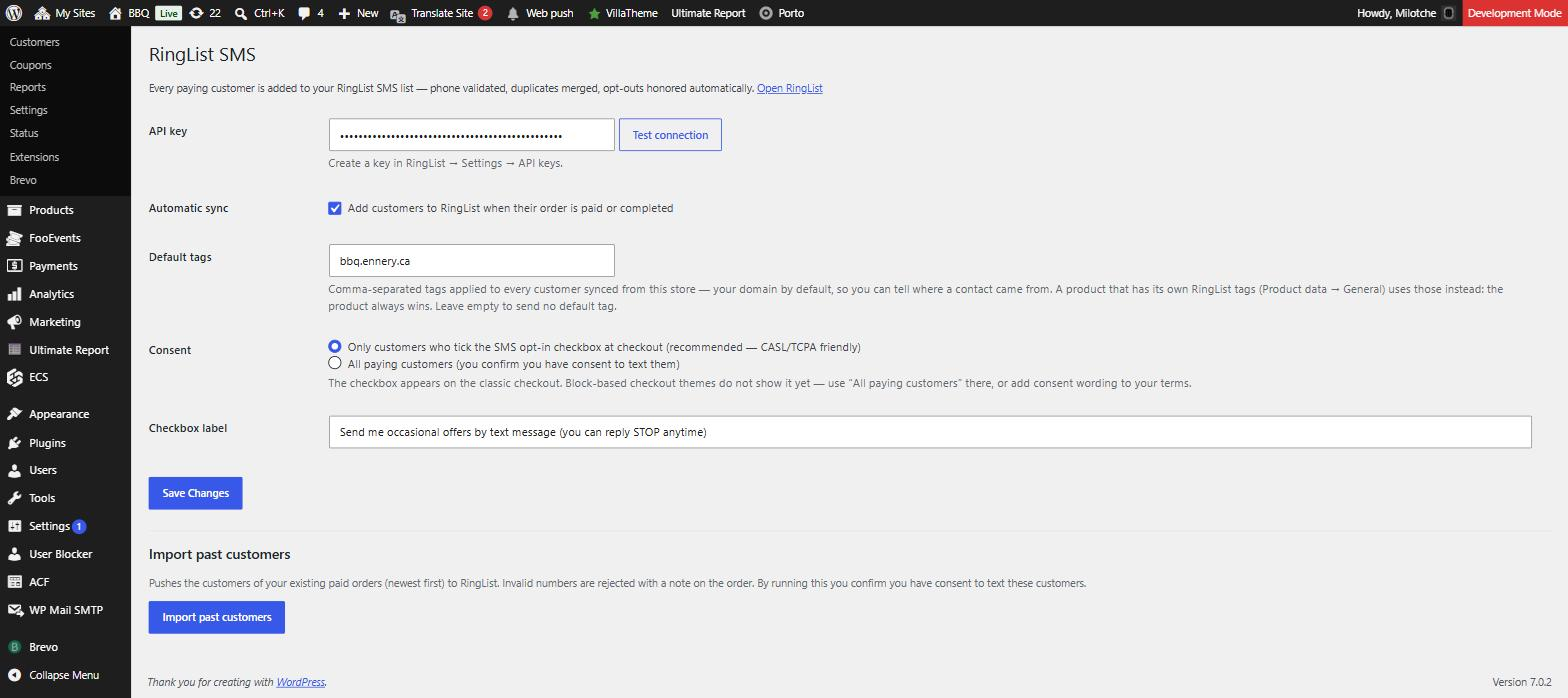Focus the API key field
The height and width of the screenshot is (698, 1568).
pos(471,135)
